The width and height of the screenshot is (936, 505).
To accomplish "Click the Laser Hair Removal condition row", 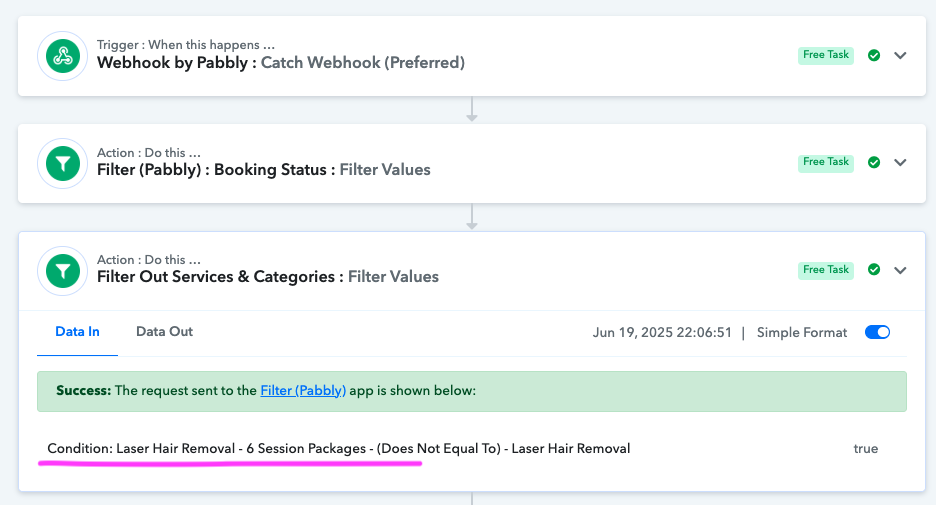I will click(x=338, y=449).
